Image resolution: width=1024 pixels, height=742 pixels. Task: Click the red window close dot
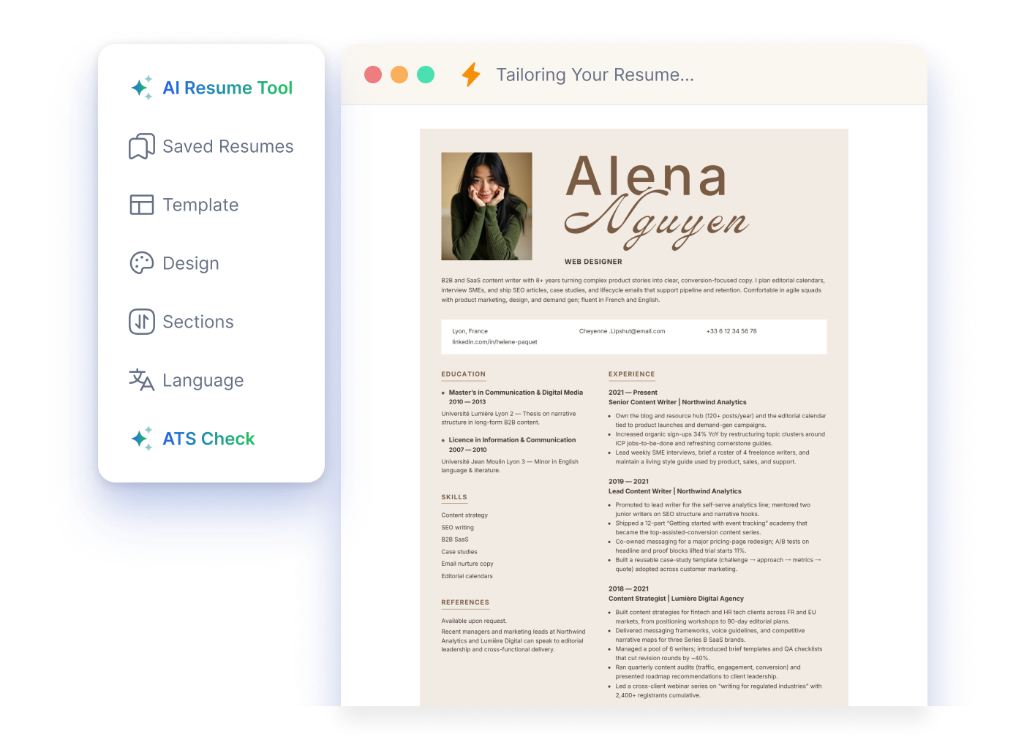pos(373,74)
